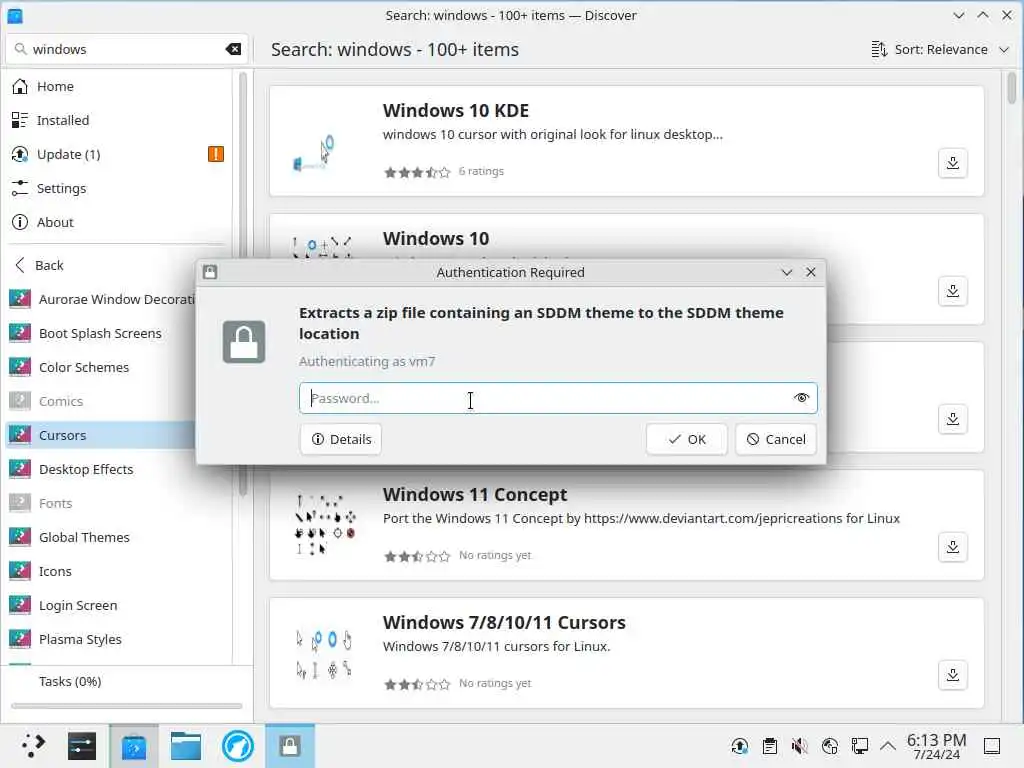Open the Sort: Relevance dropdown
1024x768 pixels.
(x=940, y=50)
